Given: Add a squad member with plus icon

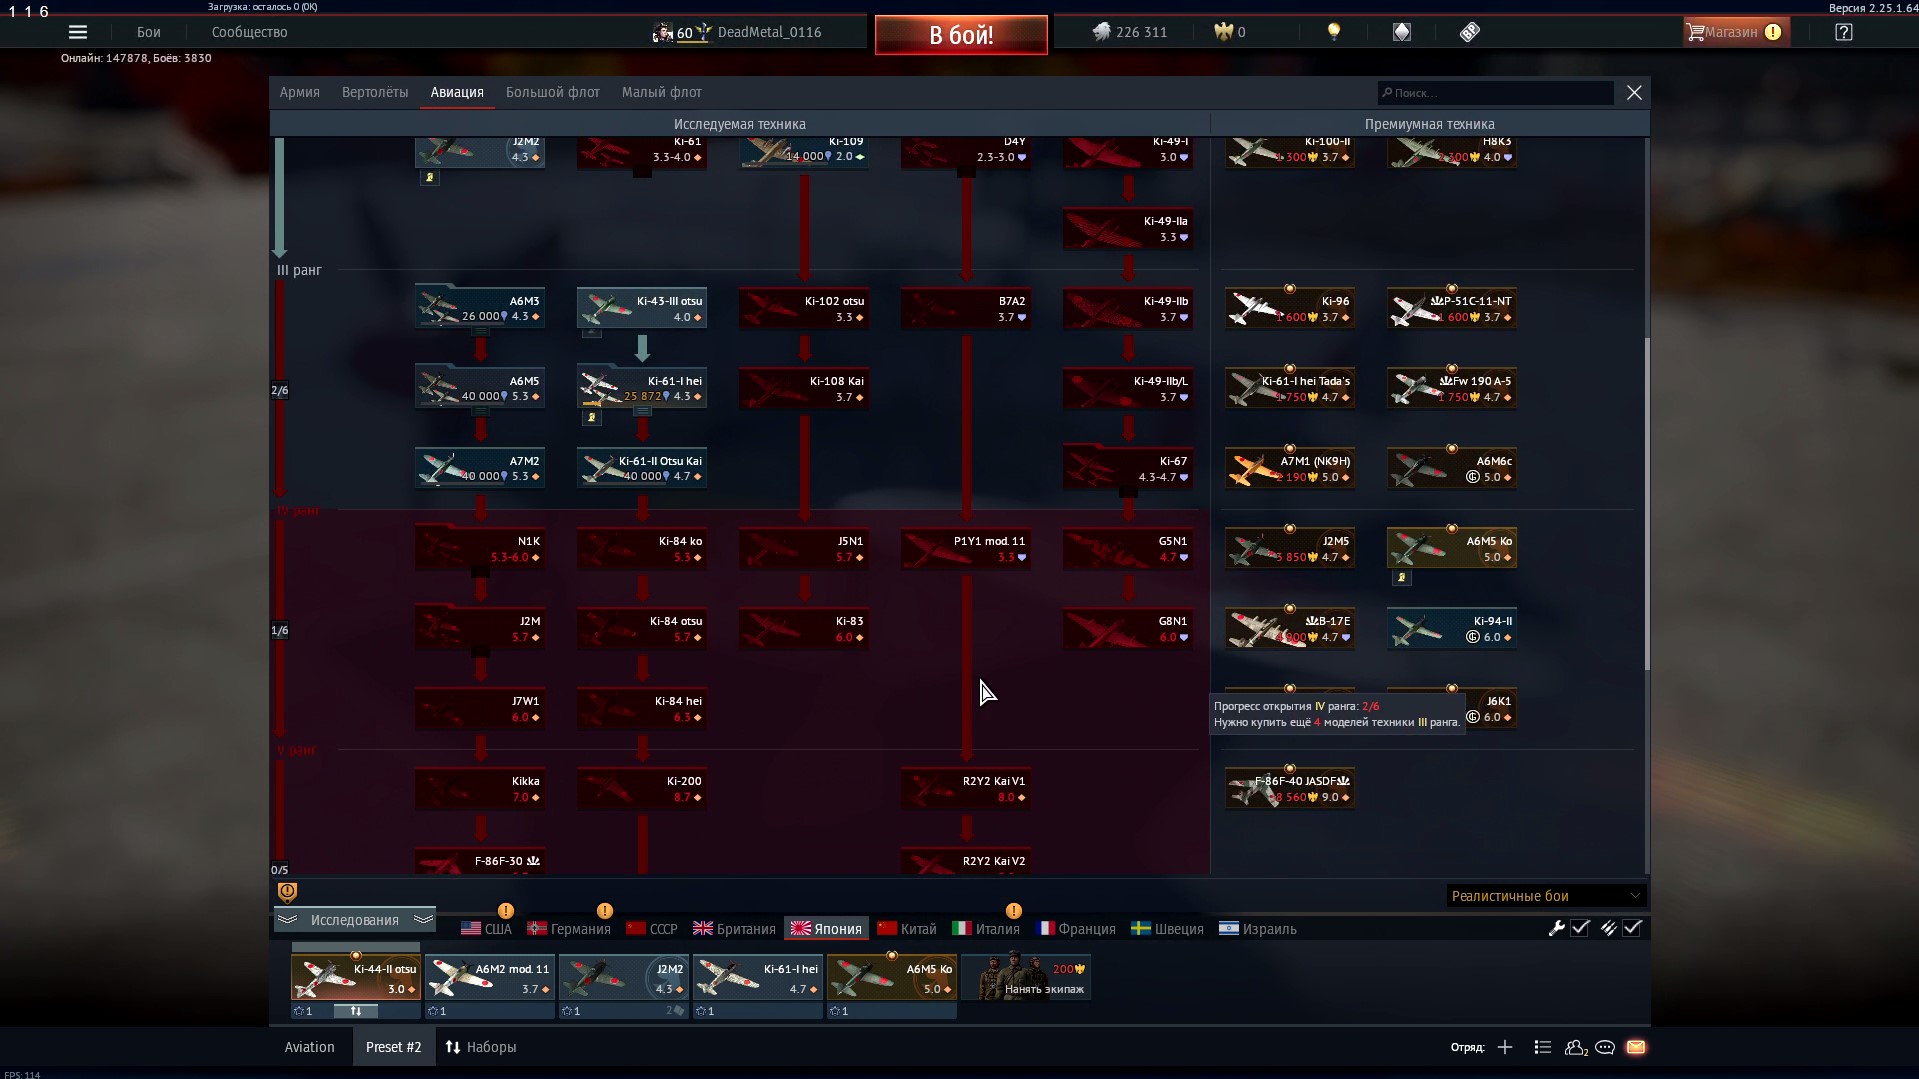Looking at the screenshot, I should pos(1505,1047).
